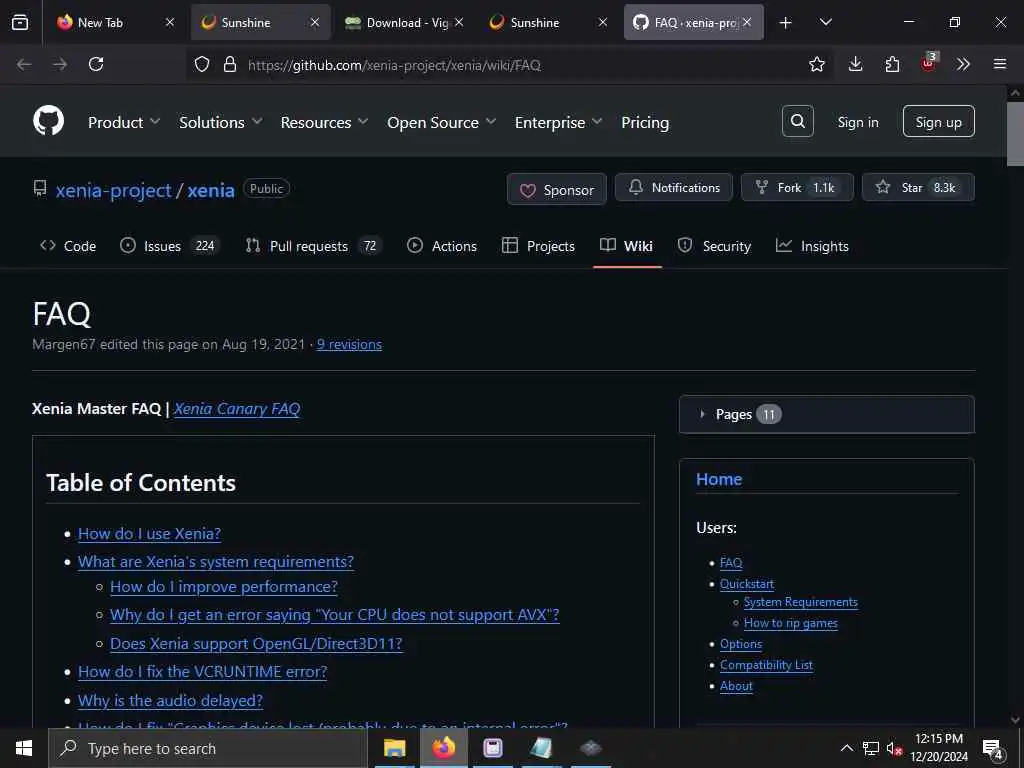The height and width of the screenshot is (768, 1024).
Task: Open the Code tab
Action: tap(68, 246)
